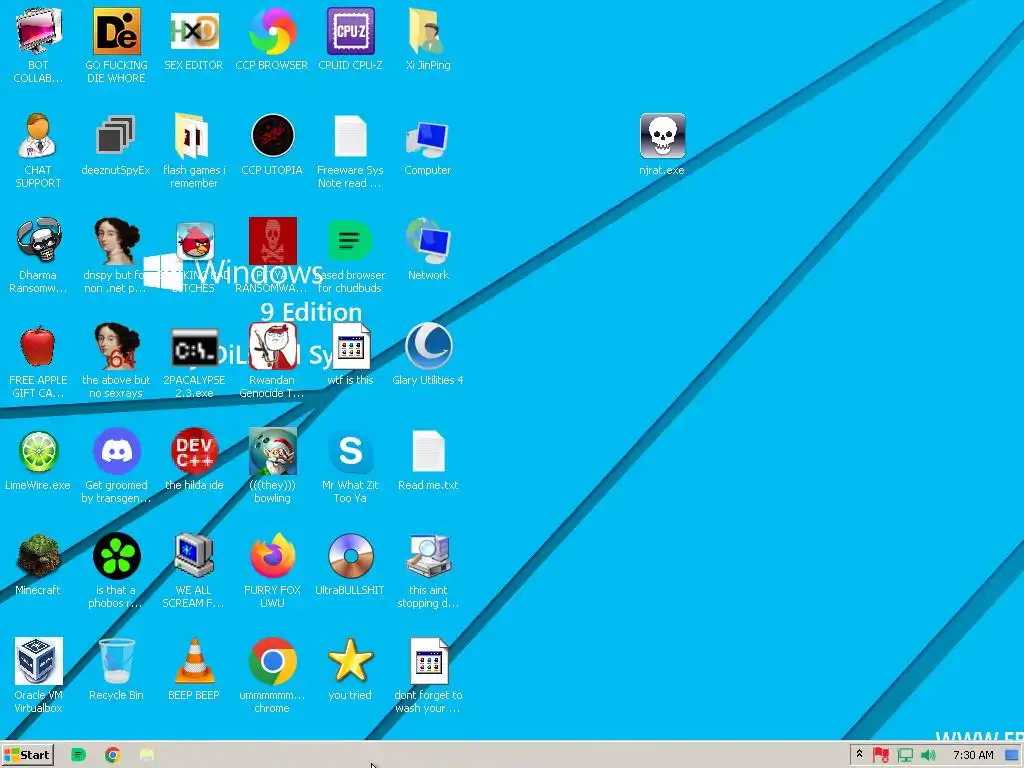The height and width of the screenshot is (768, 1024).
Task: Open the Freeware Sys Note file
Action: [x=350, y=150]
